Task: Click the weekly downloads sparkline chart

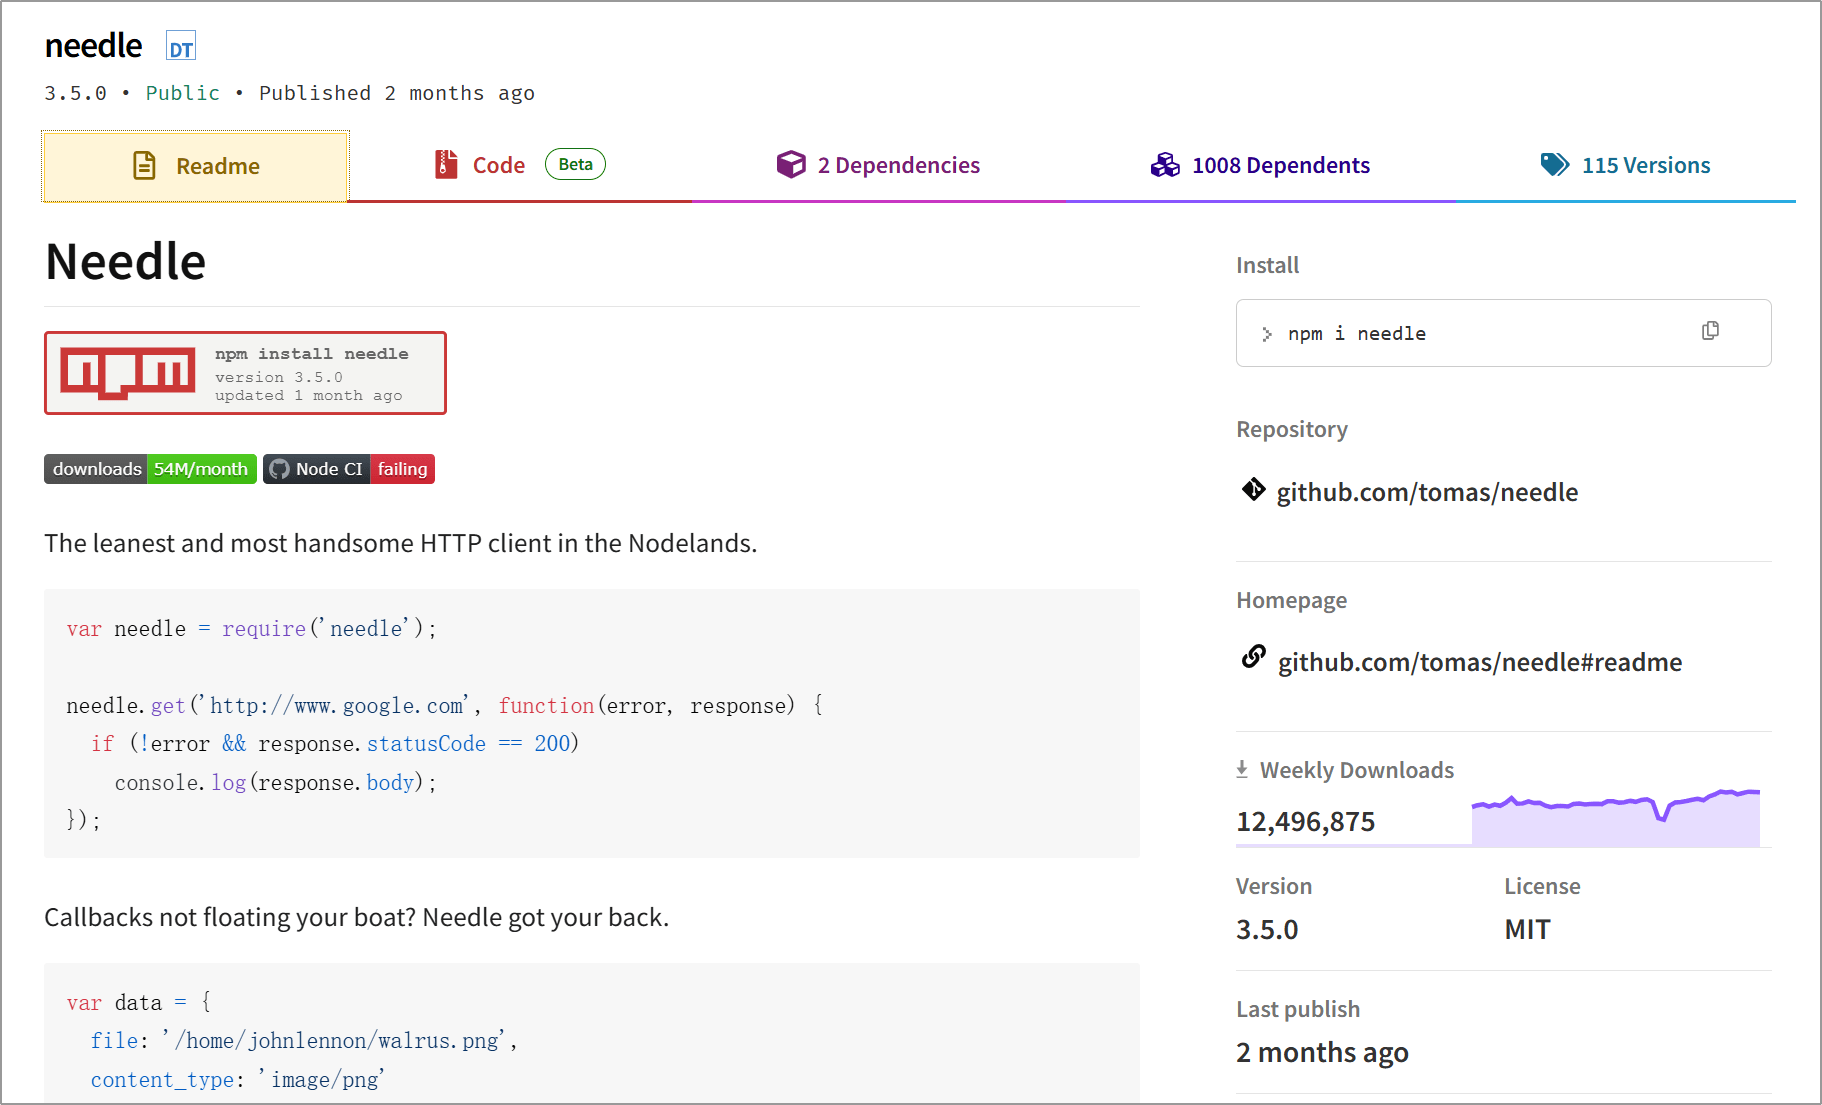Action: click(1615, 817)
